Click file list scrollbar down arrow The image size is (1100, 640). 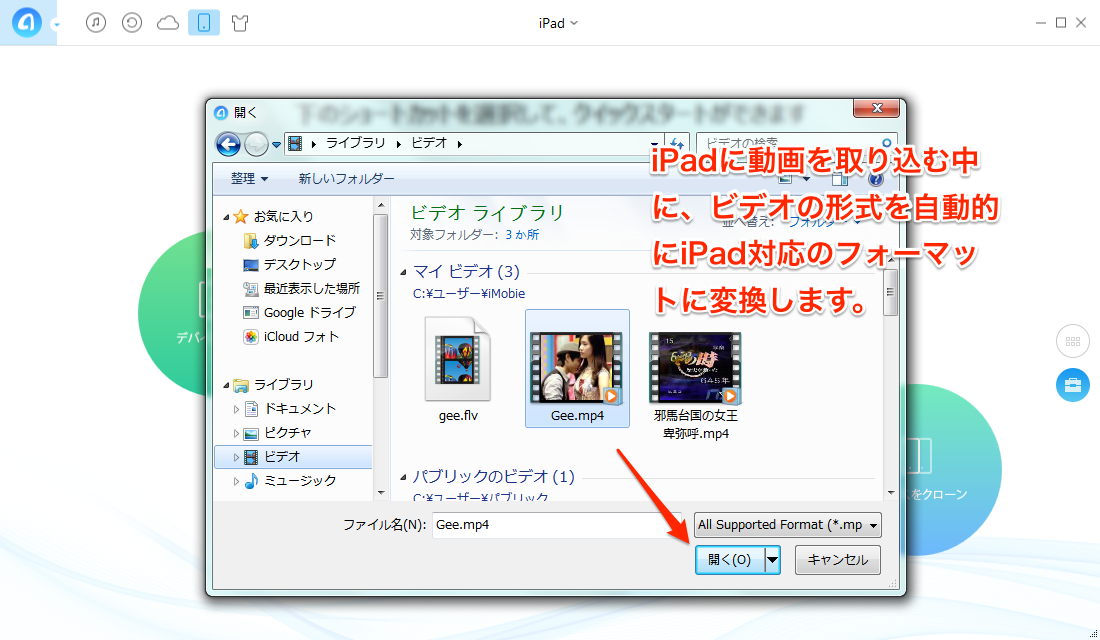coord(890,493)
